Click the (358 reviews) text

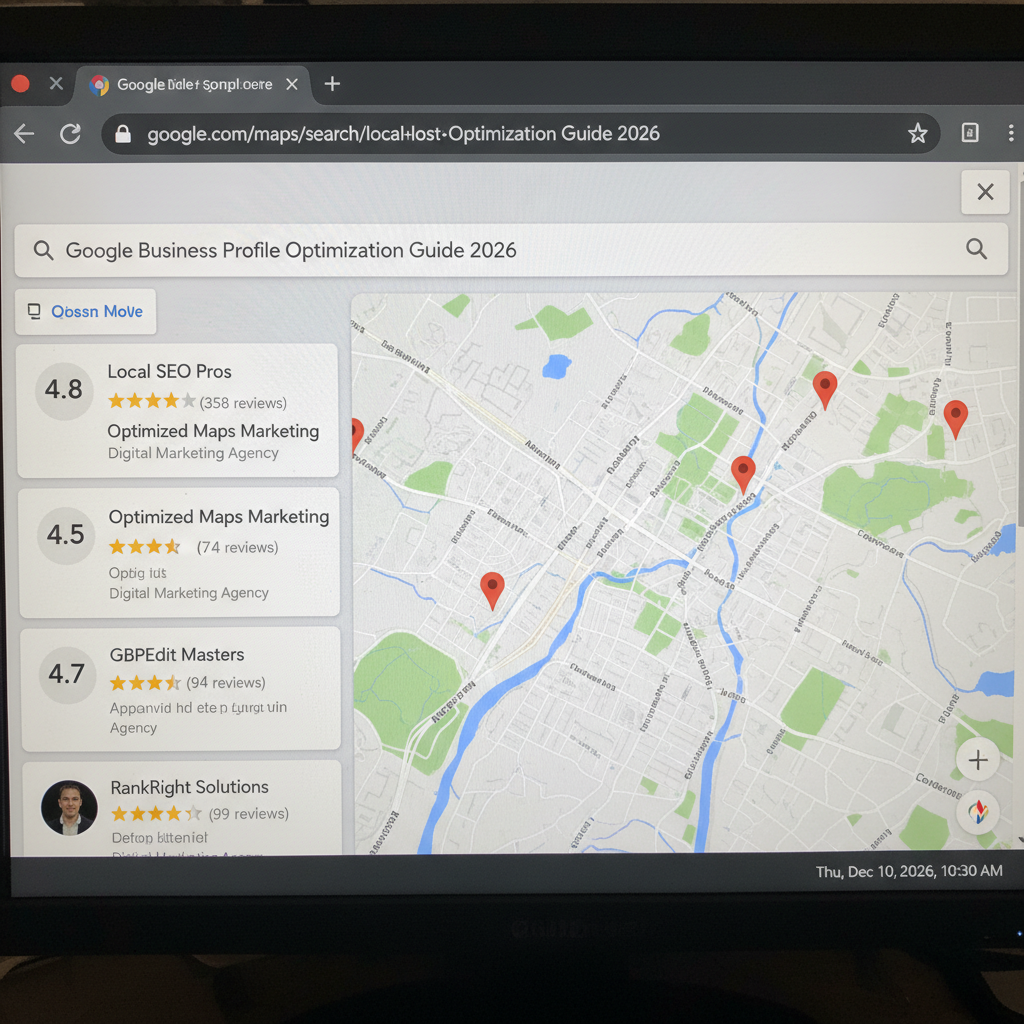[x=243, y=403]
